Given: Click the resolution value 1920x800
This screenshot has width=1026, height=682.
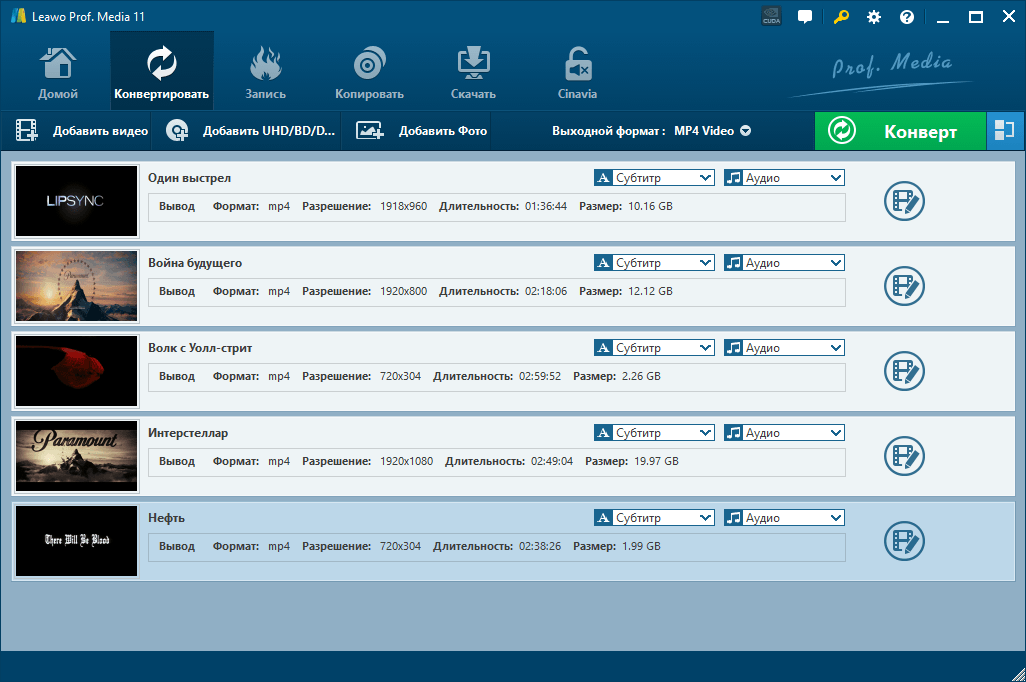Looking at the screenshot, I should point(404,291).
